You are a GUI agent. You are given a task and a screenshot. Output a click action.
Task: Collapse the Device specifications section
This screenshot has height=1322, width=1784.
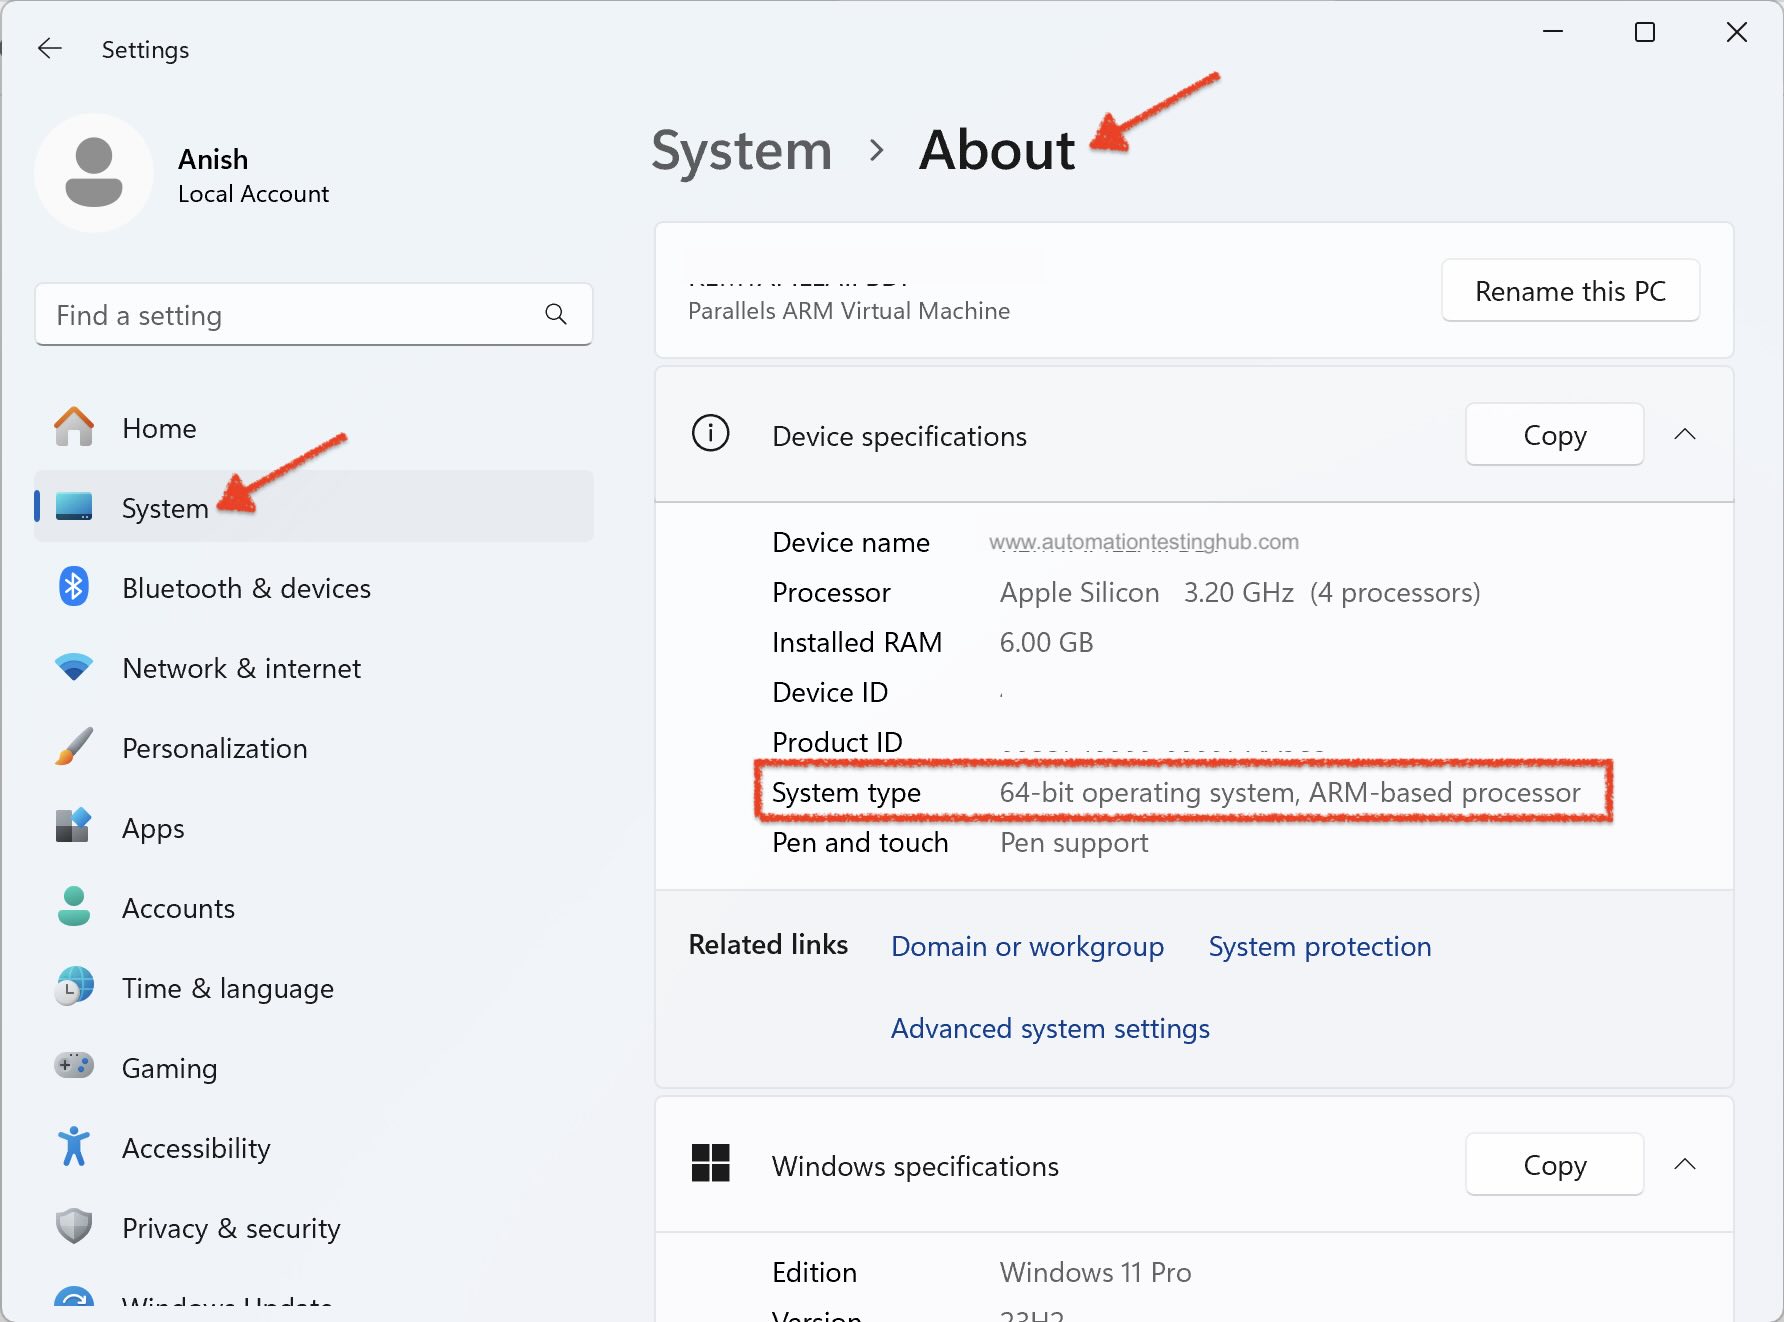tap(1685, 435)
